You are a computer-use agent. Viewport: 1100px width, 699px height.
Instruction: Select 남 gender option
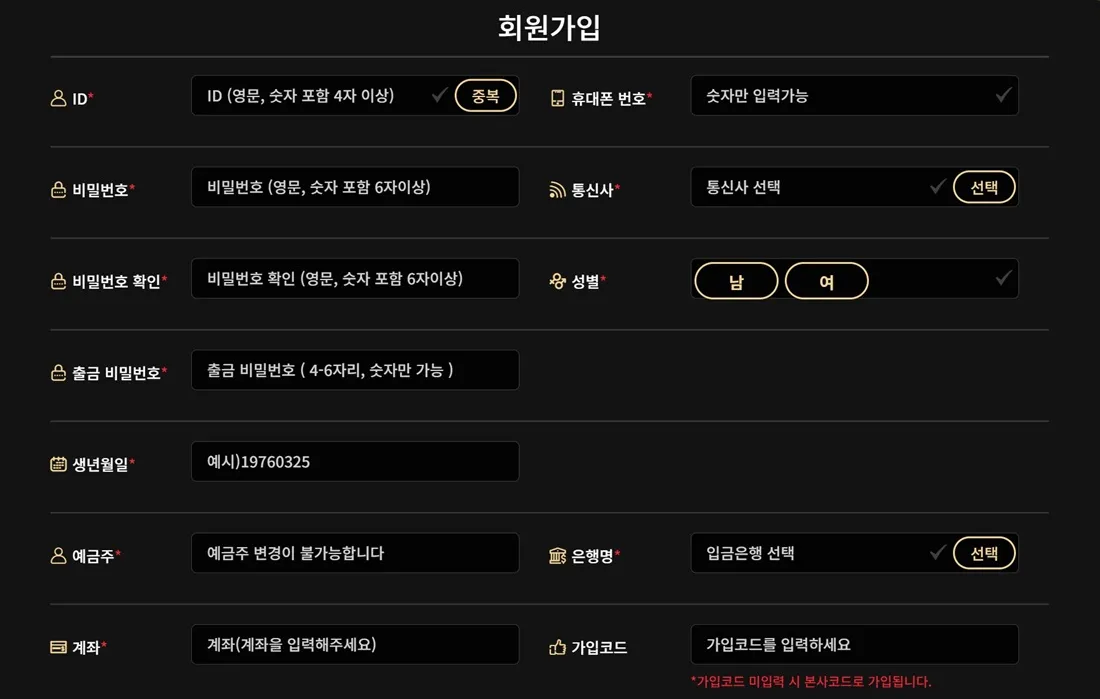[x=736, y=281]
